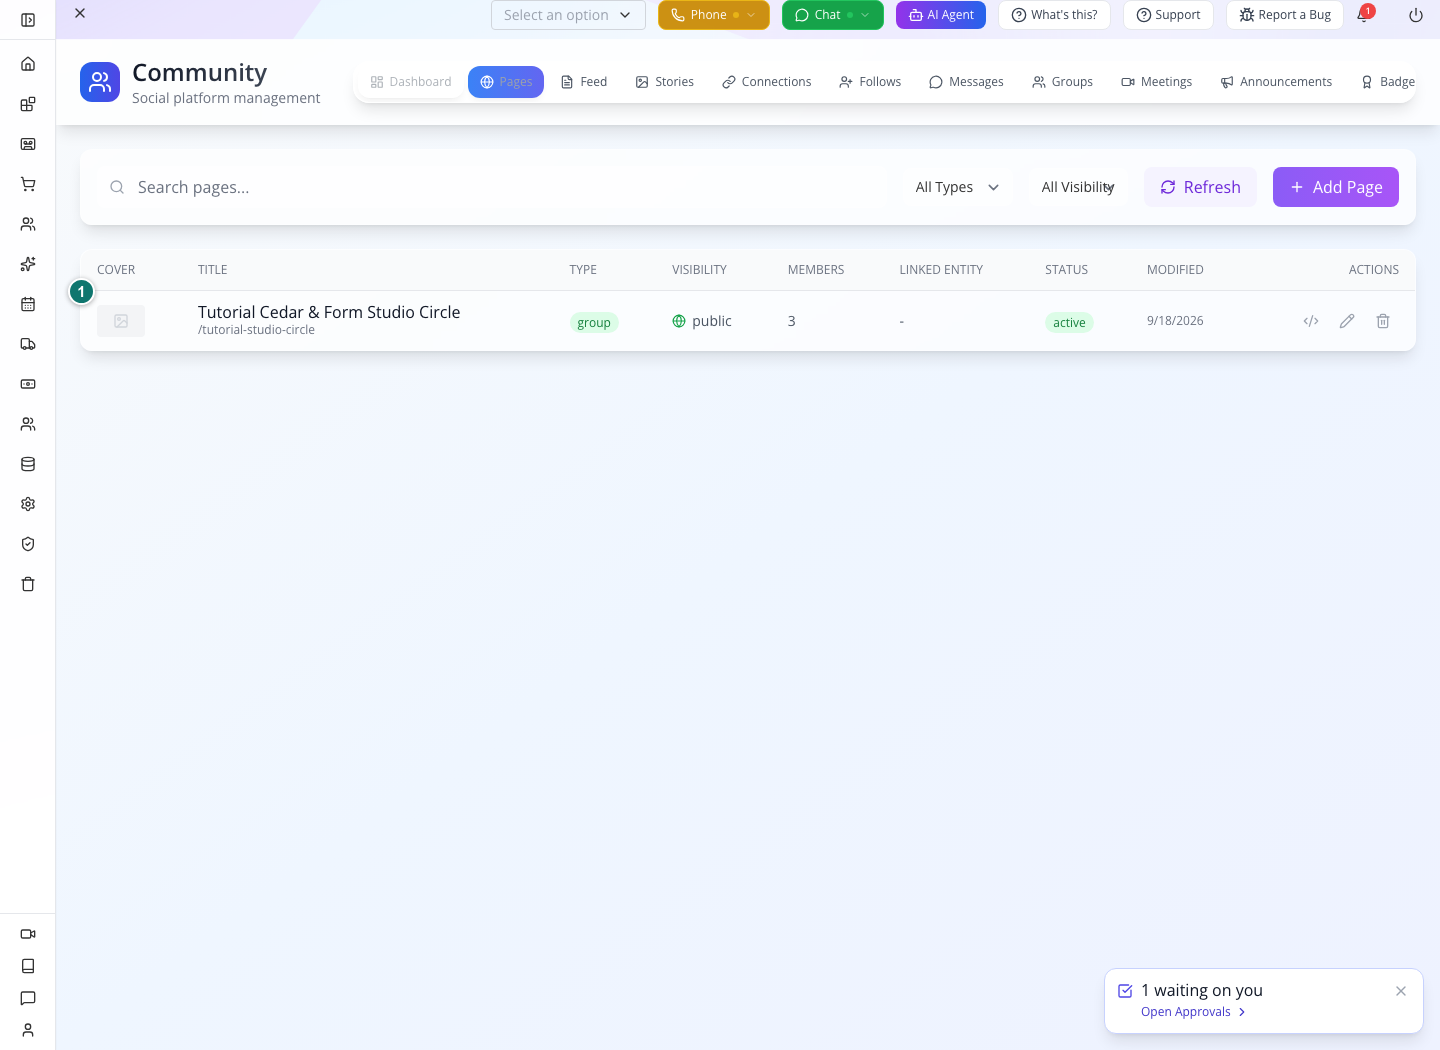Screen dimensions: 1440x1050
Task: Open the trash bin in the sidebar
Action: point(28,584)
